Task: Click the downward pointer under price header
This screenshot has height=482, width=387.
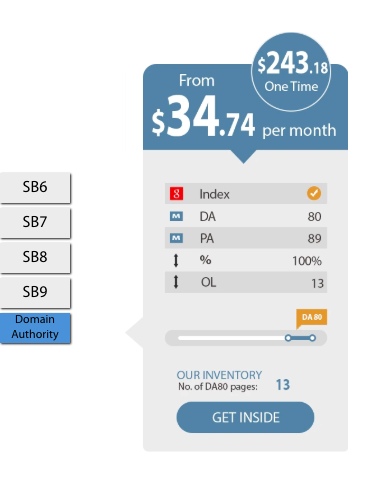Action: tap(243, 157)
